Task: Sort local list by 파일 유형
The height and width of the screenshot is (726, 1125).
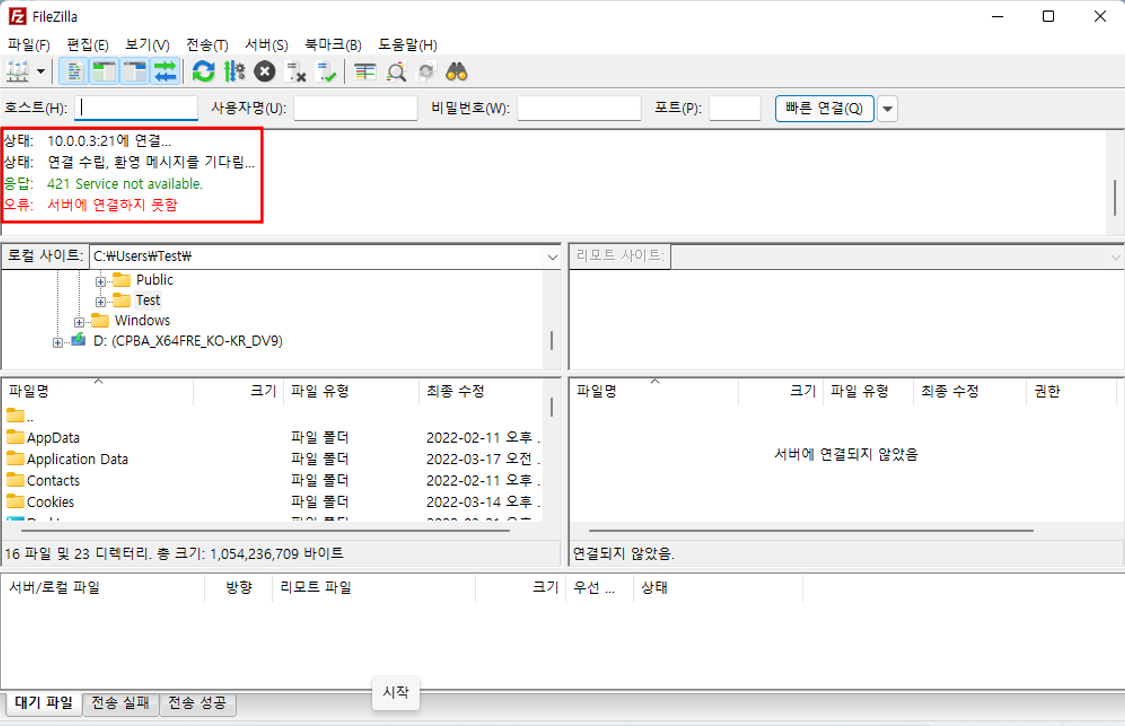Action: tap(351, 391)
